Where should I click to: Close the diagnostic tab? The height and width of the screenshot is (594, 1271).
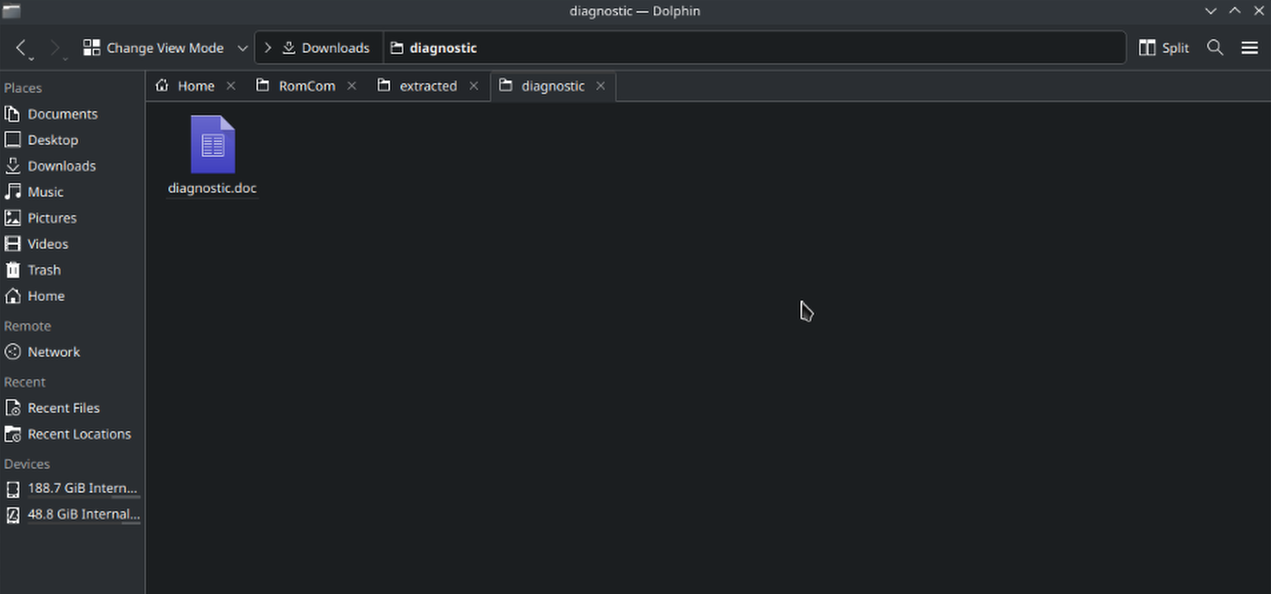(x=600, y=86)
